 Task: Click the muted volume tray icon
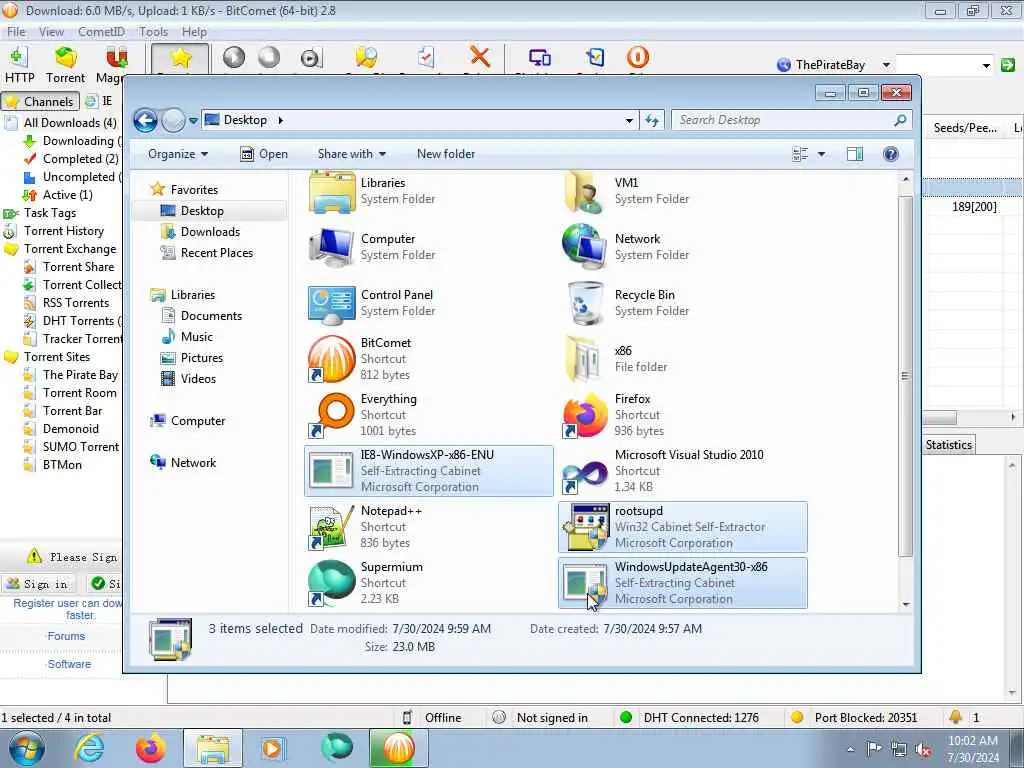[x=923, y=750]
